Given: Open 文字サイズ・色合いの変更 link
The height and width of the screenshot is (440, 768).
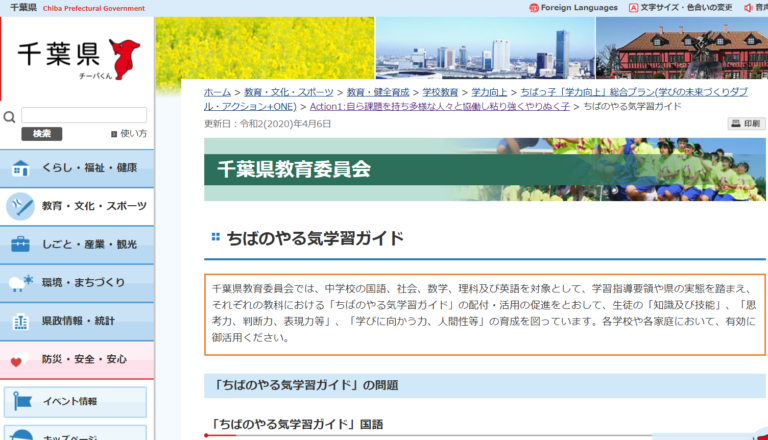Looking at the screenshot, I should pos(686,8).
